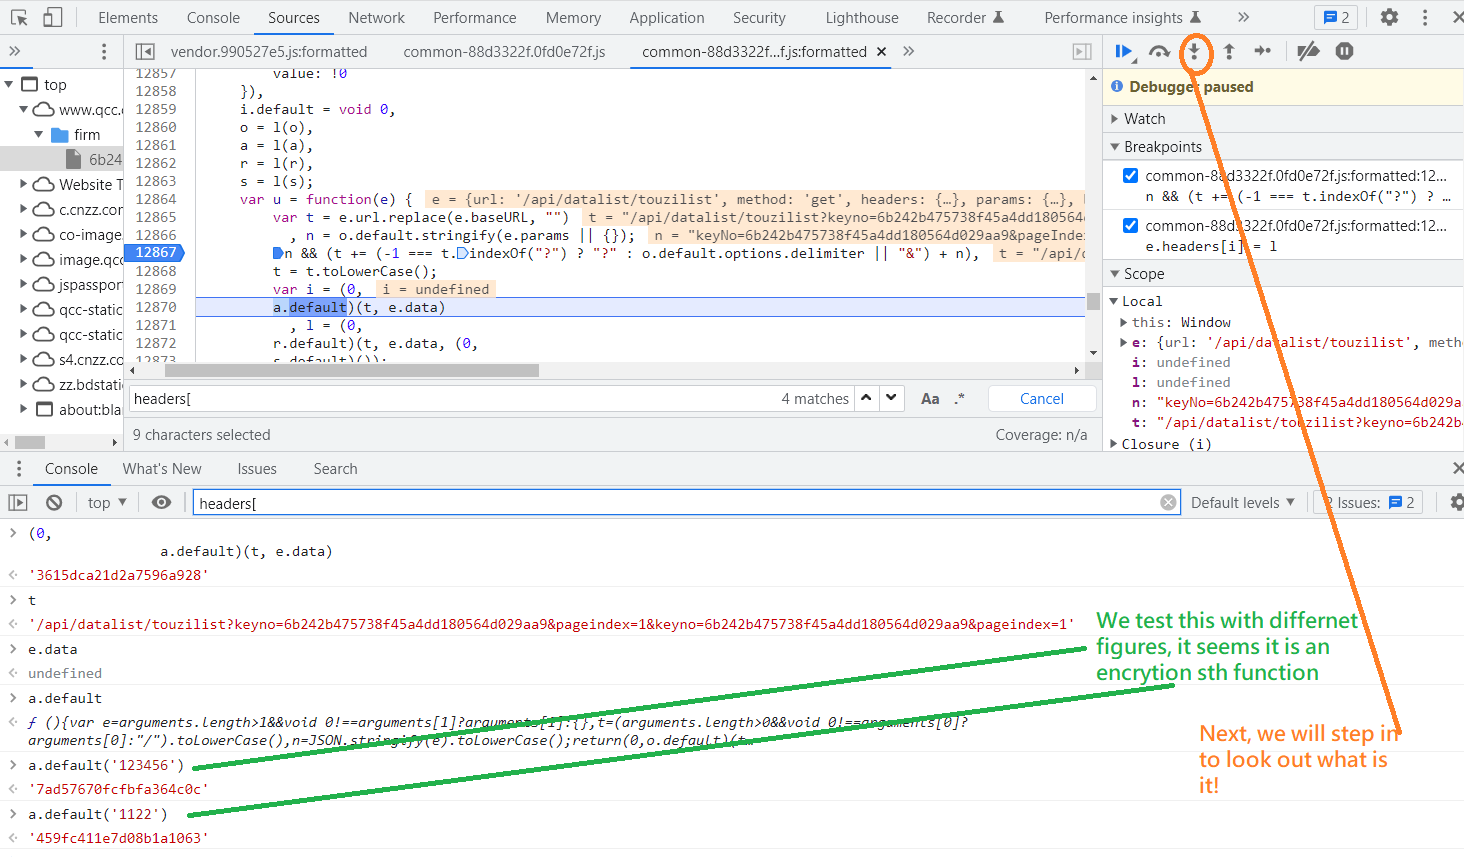Open the Default levels dropdown
The width and height of the screenshot is (1464, 857).
[x=1243, y=502]
